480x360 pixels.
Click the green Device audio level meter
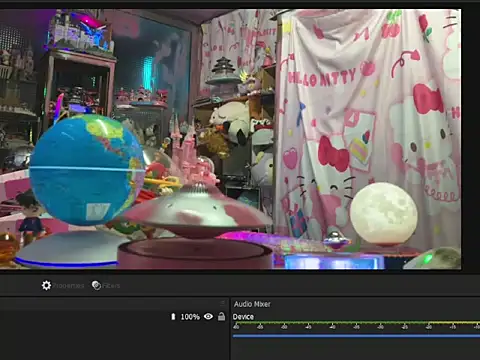tap(356, 323)
